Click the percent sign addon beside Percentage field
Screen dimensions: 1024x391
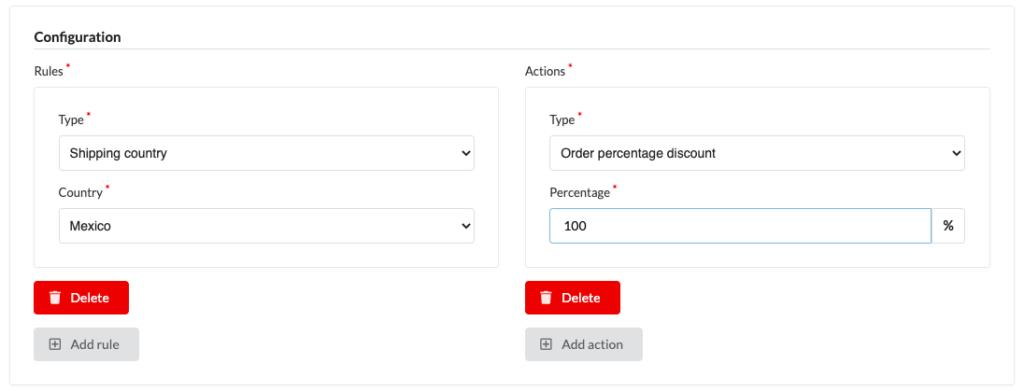pyautogui.click(x=948, y=226)
